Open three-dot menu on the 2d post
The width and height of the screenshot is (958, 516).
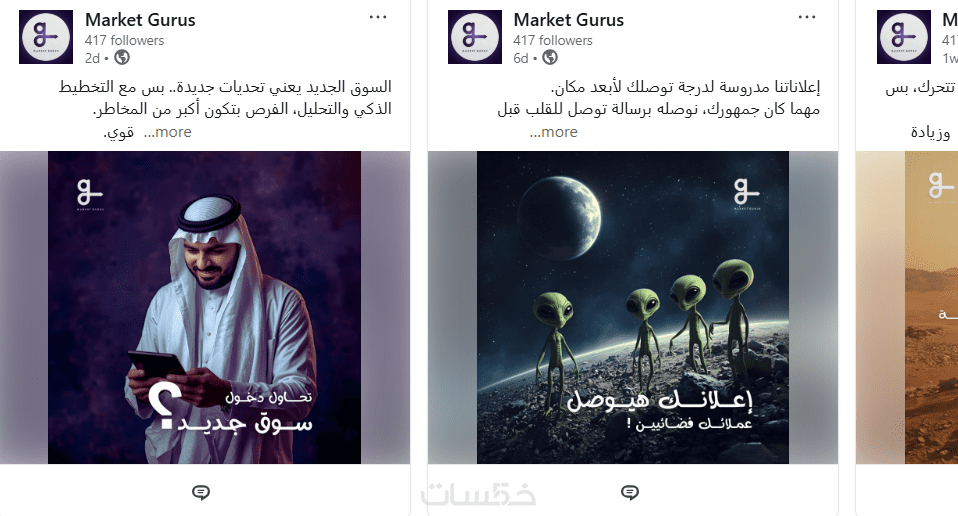pyautogui.click(x=378, y=17)
